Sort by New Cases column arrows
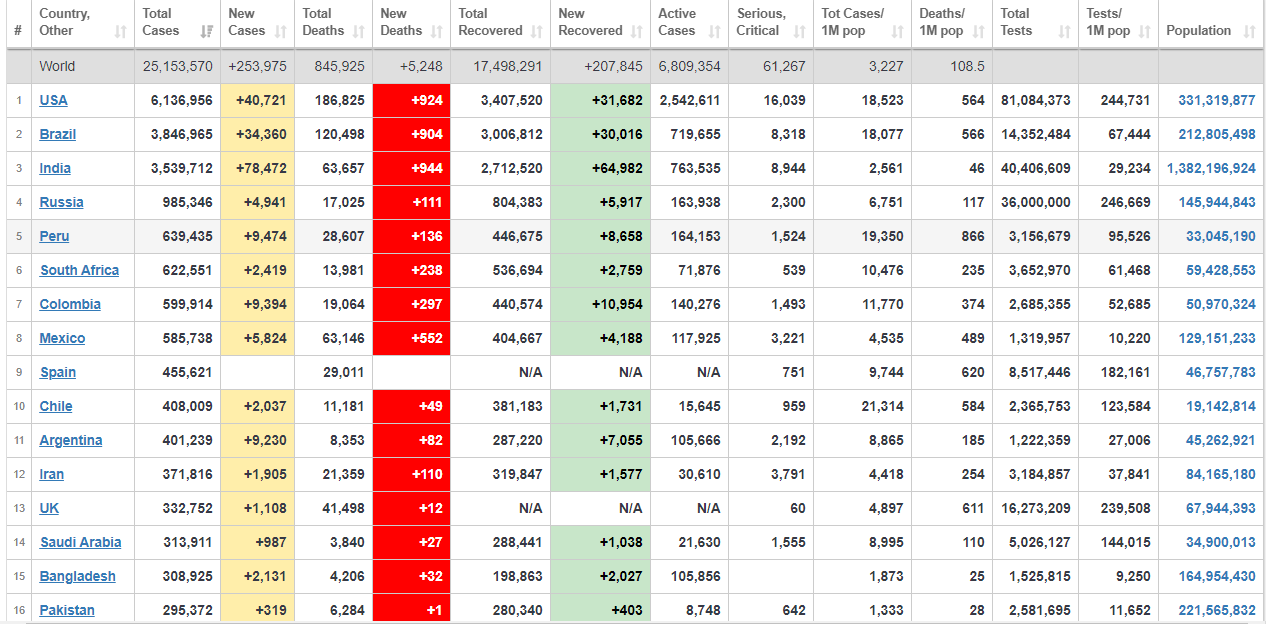This screenshot has height=624, width=1266. click(281, 32)
